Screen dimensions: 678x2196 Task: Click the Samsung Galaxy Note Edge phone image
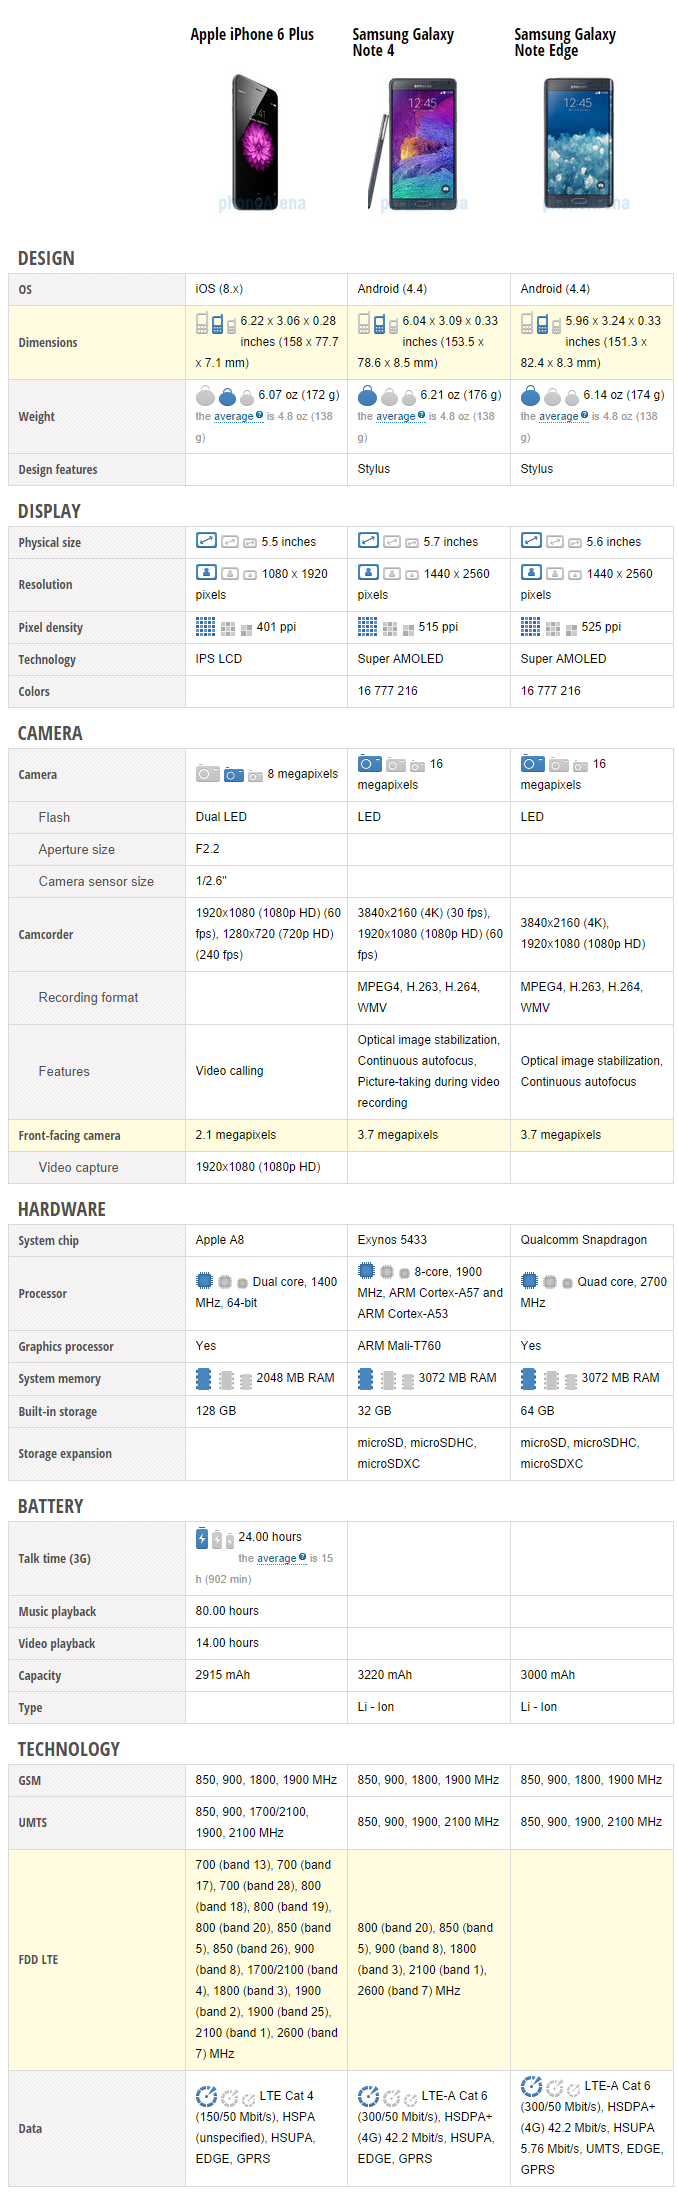(x=578, y=141)
